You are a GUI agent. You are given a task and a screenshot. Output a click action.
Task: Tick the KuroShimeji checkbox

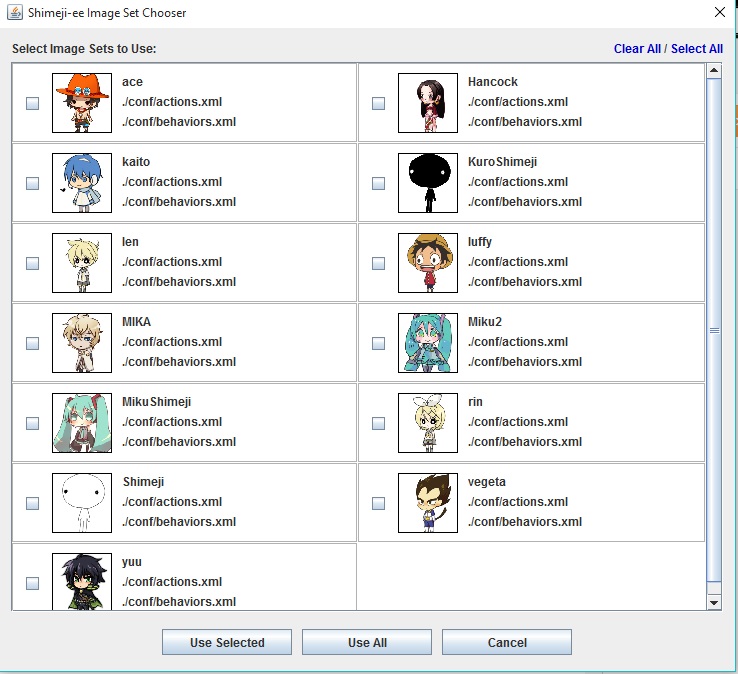[x=378, y=183]
